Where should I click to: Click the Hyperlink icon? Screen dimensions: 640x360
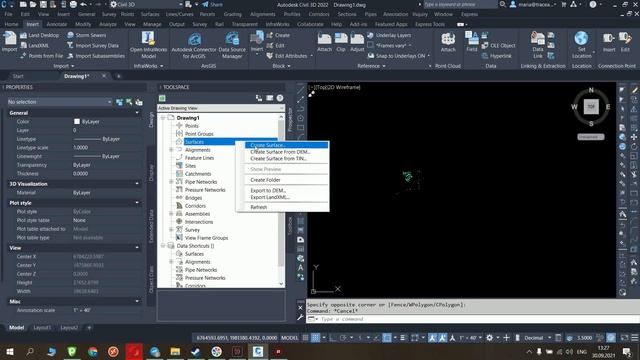pos(485,56)
